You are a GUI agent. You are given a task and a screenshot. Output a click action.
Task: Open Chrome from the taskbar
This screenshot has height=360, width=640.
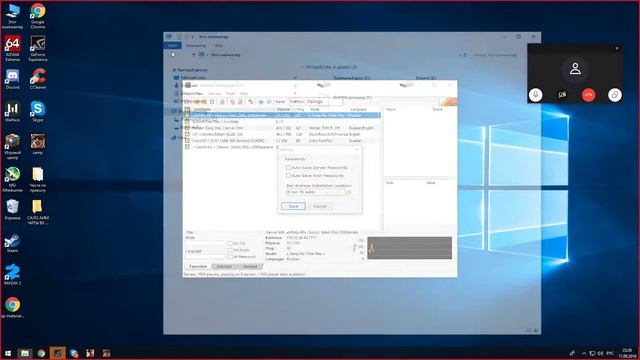(41, 353)
